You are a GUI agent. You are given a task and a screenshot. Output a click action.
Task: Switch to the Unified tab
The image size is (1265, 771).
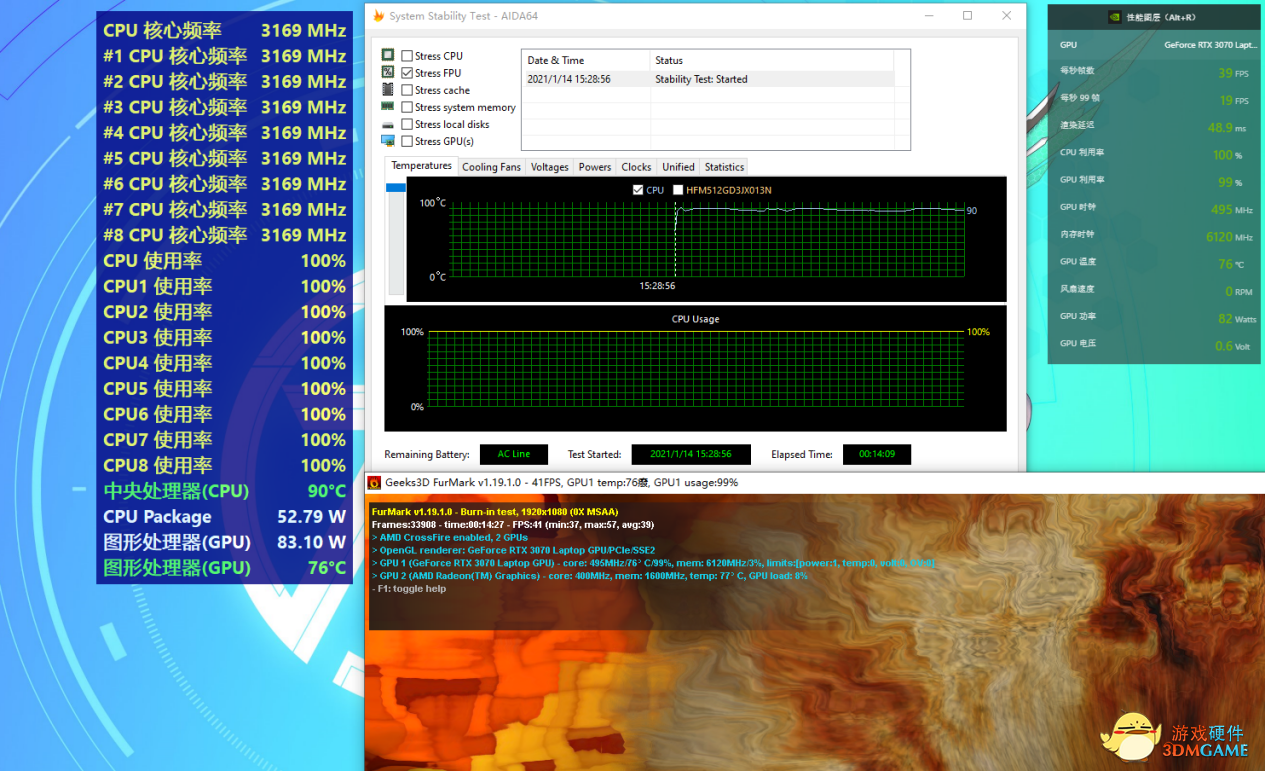(678, 167)
